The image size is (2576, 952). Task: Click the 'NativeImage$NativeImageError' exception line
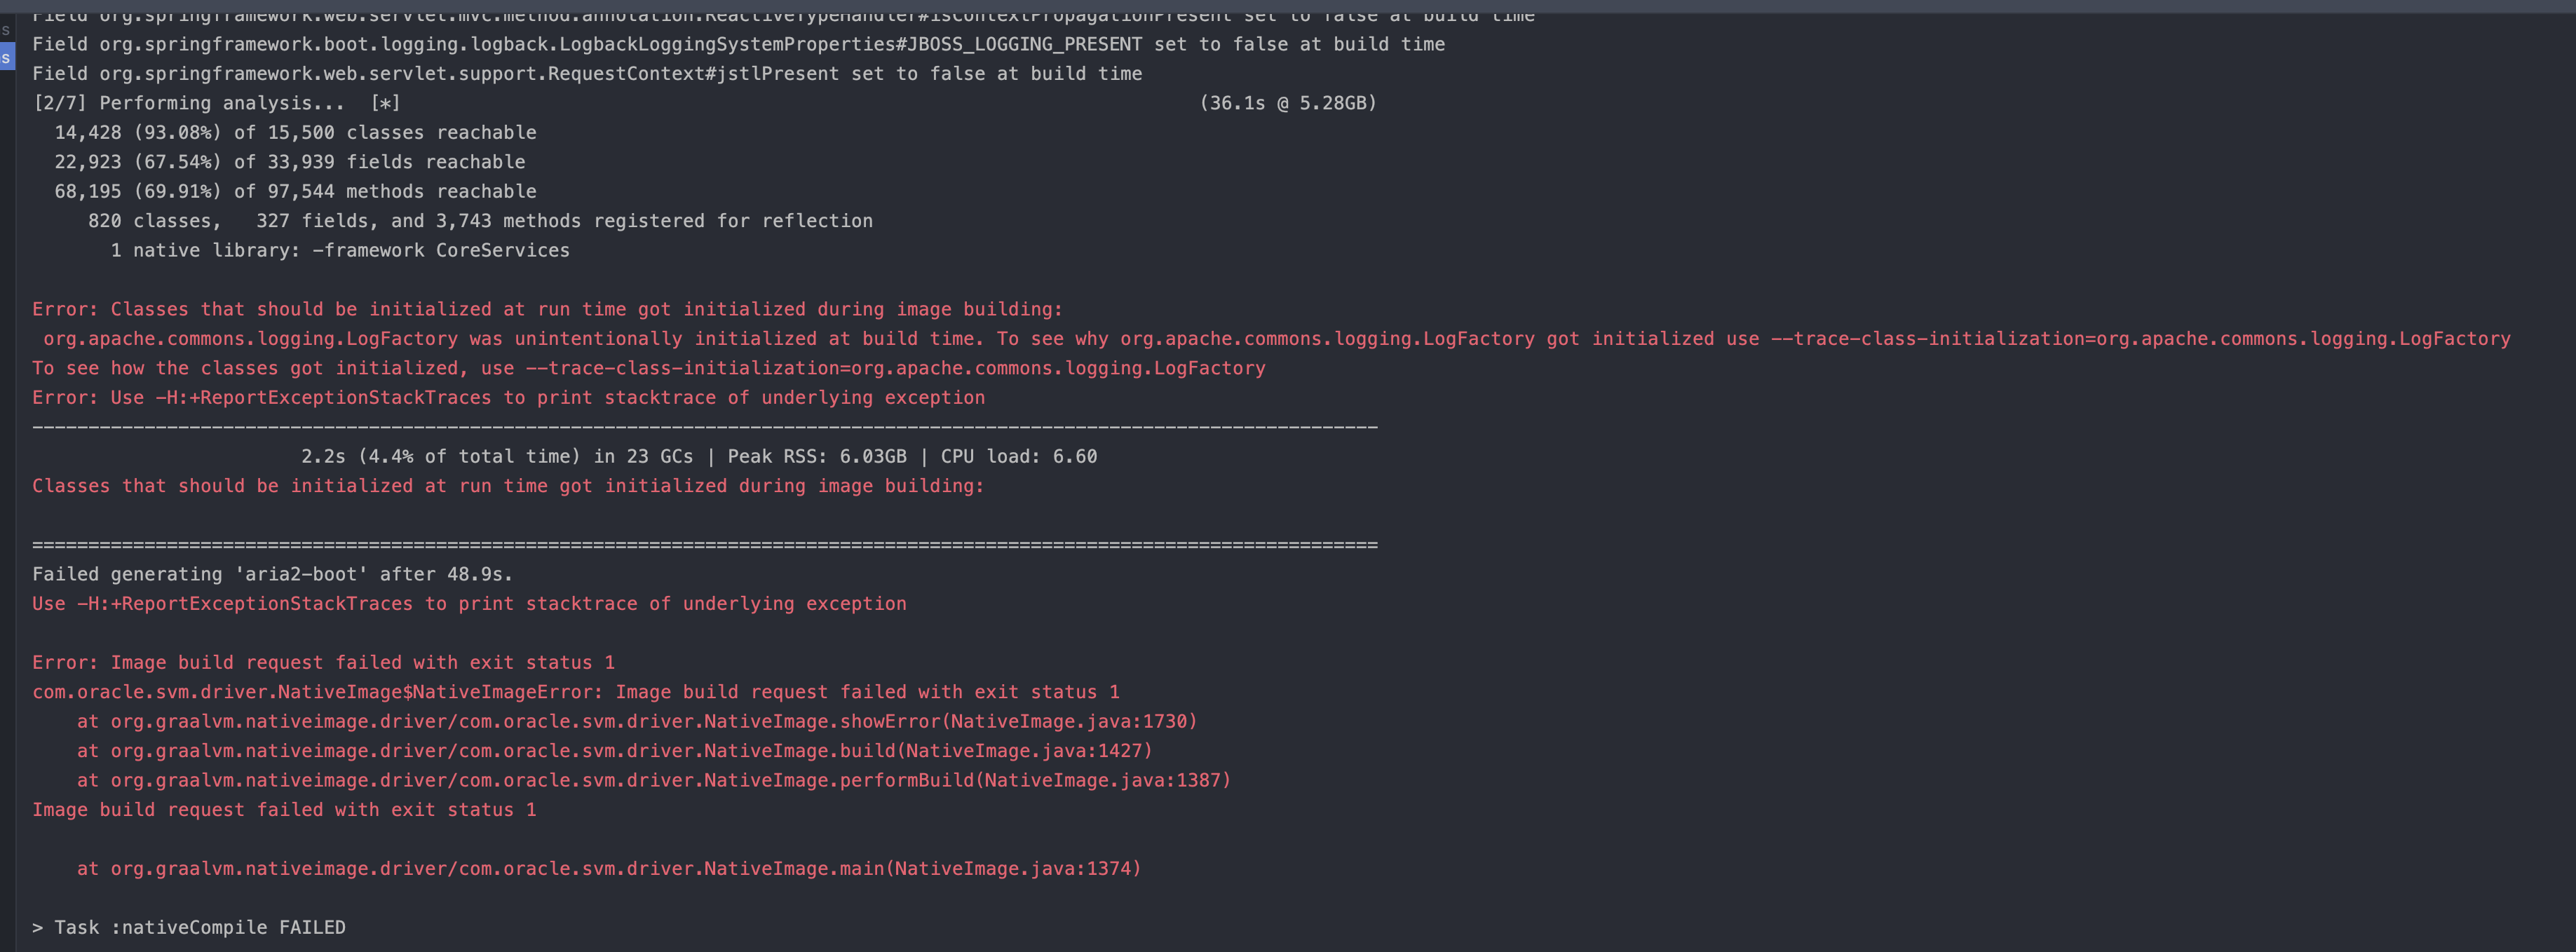(x=575, y=692)
